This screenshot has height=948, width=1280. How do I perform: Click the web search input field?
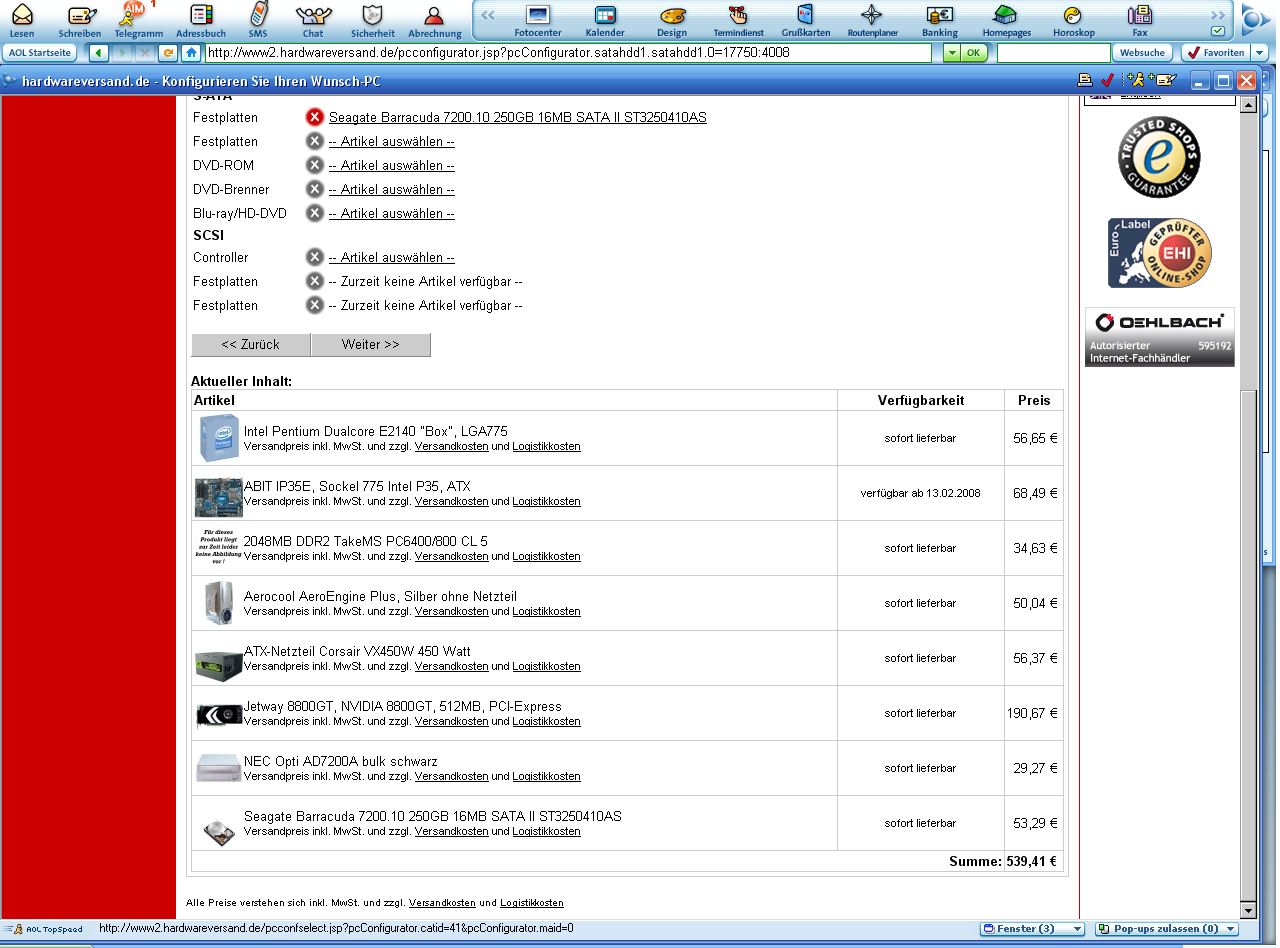click(x=1053, y=53)
